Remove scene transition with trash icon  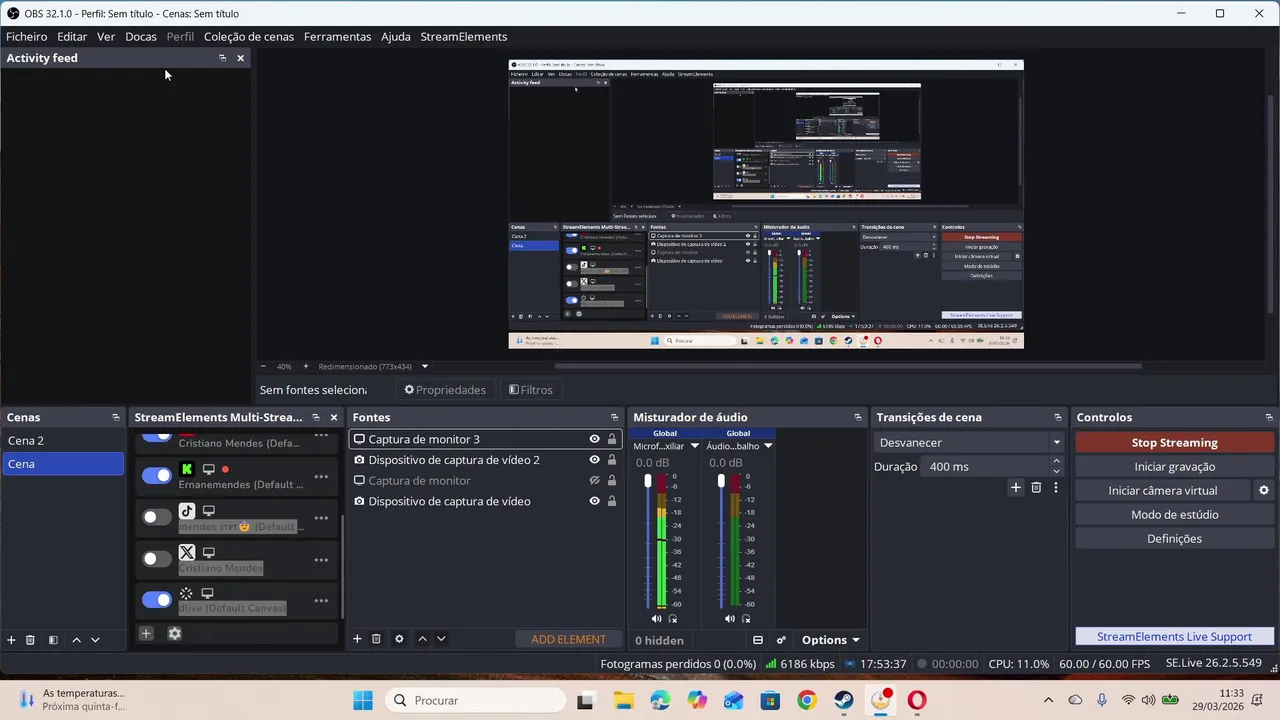click(x=1036, y=488)
